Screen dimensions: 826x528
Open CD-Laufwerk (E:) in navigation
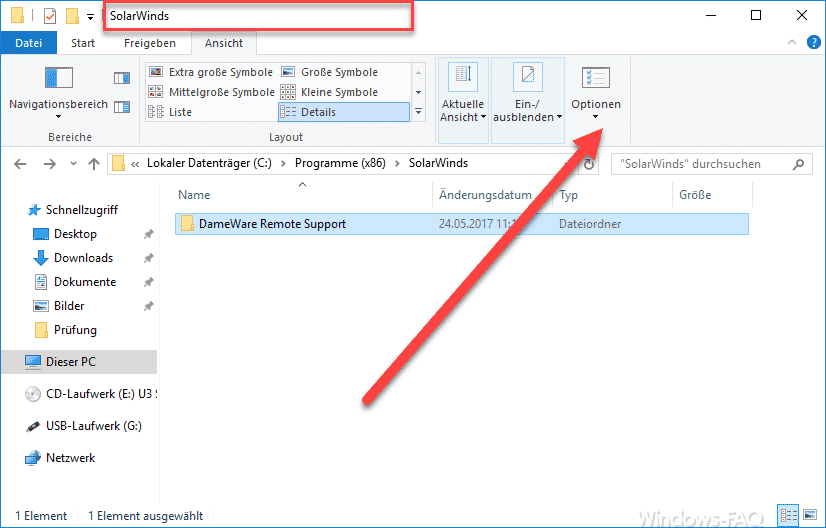click(91, 394)
